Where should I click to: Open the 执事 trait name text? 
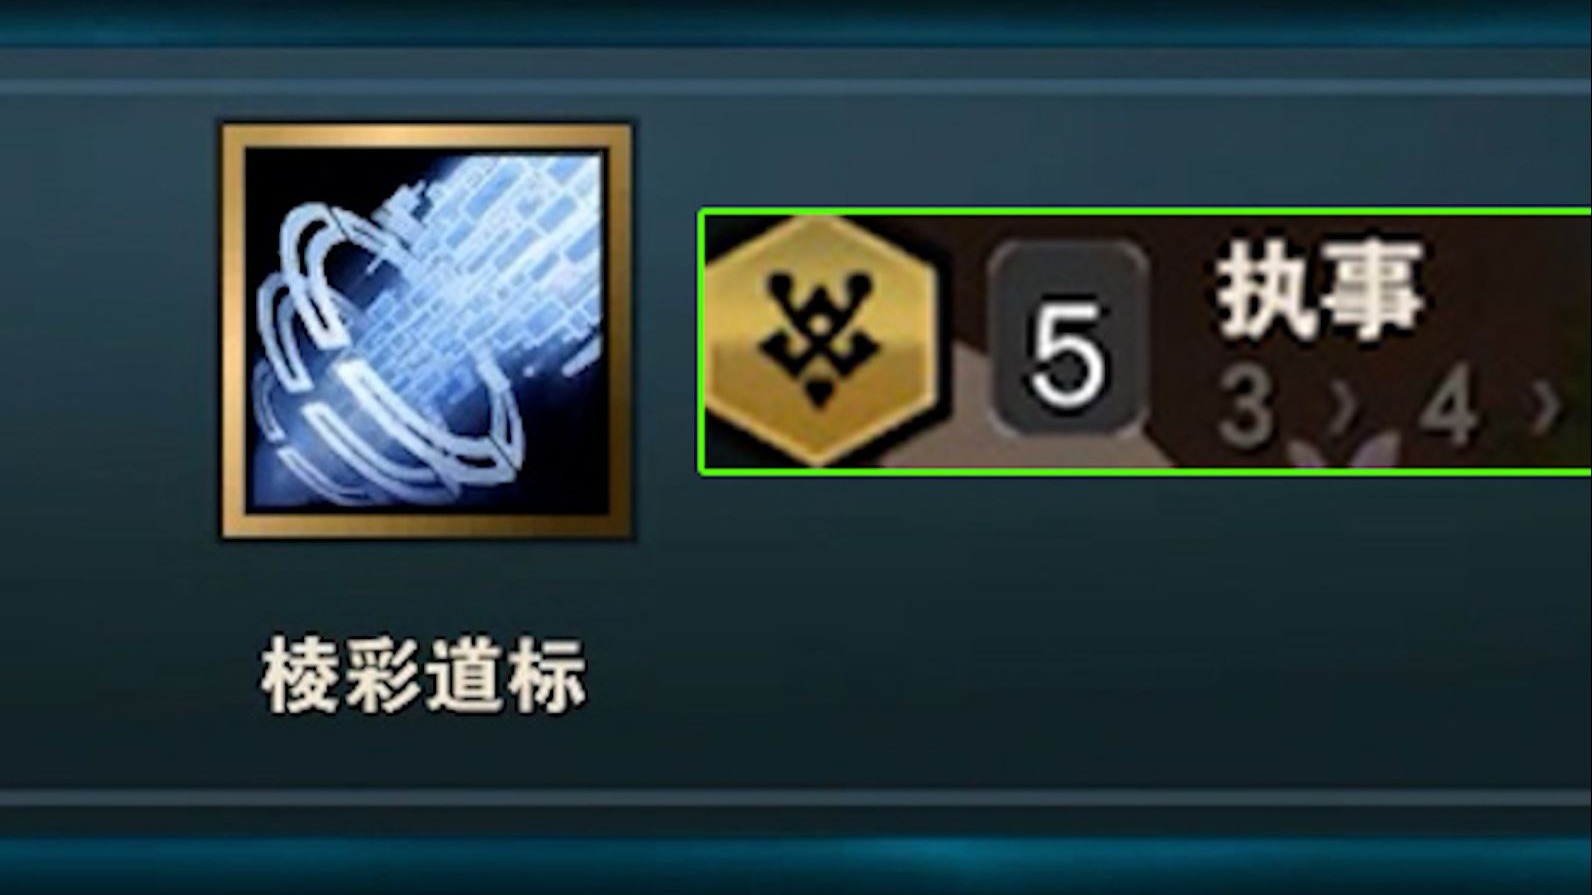tap(1319, 289)
